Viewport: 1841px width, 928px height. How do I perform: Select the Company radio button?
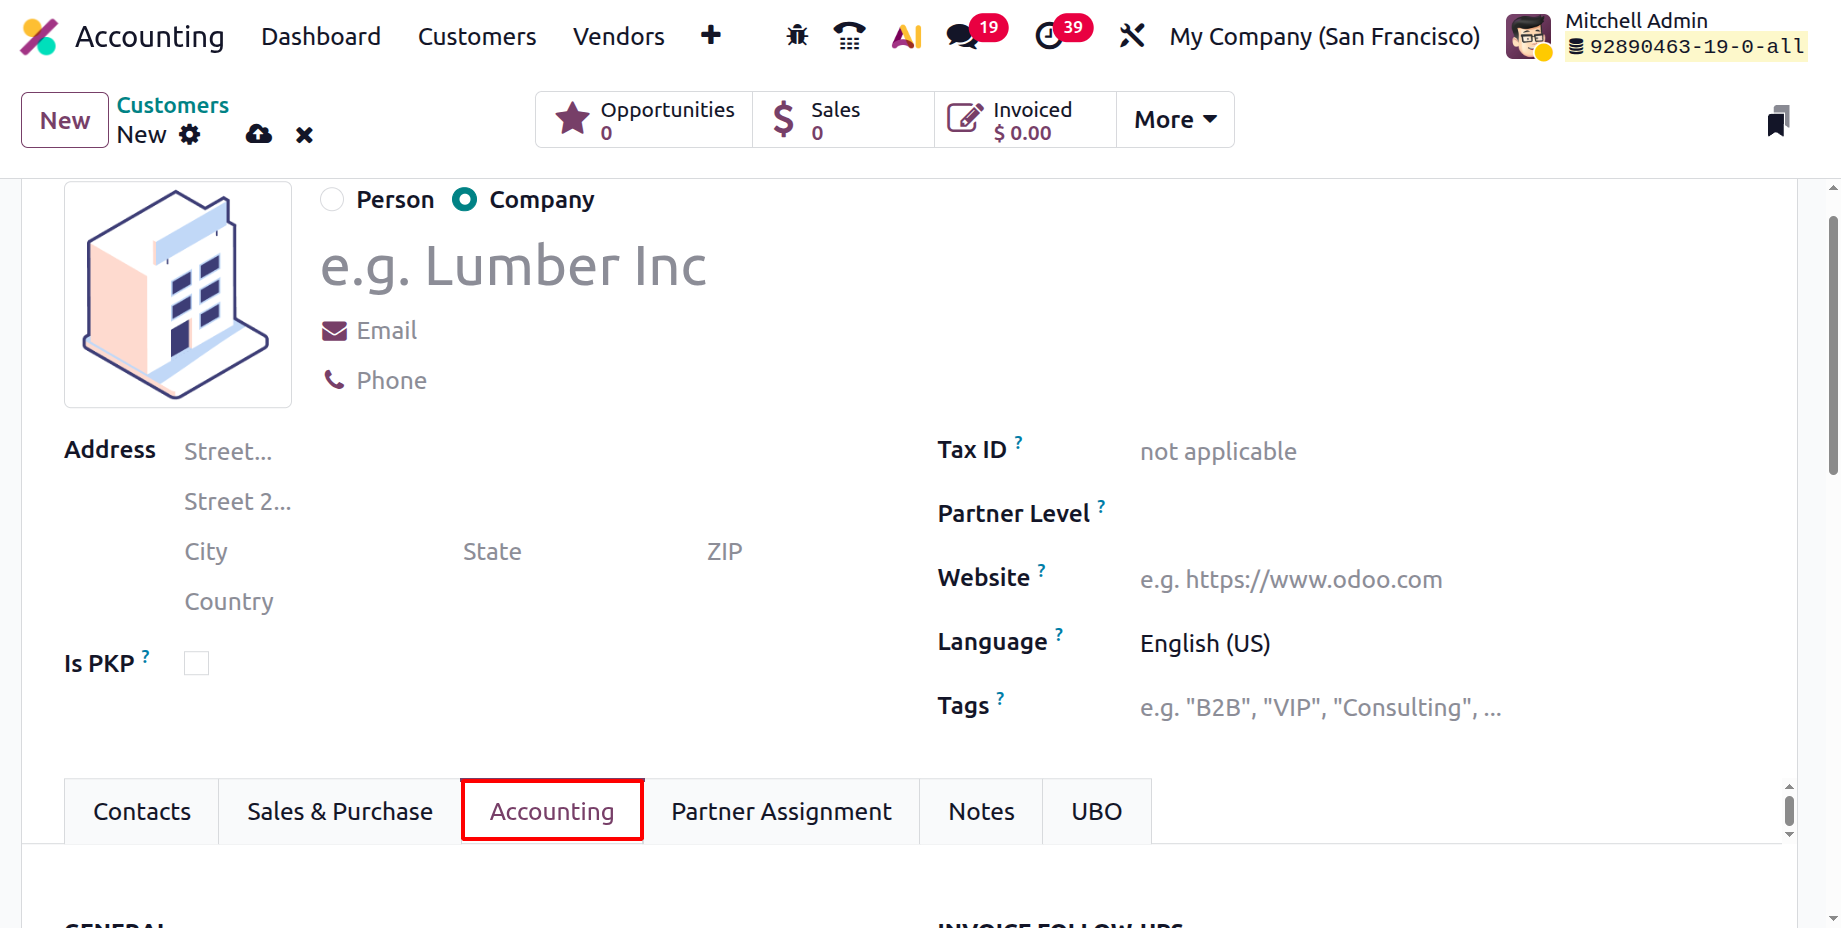coord(464,200)
